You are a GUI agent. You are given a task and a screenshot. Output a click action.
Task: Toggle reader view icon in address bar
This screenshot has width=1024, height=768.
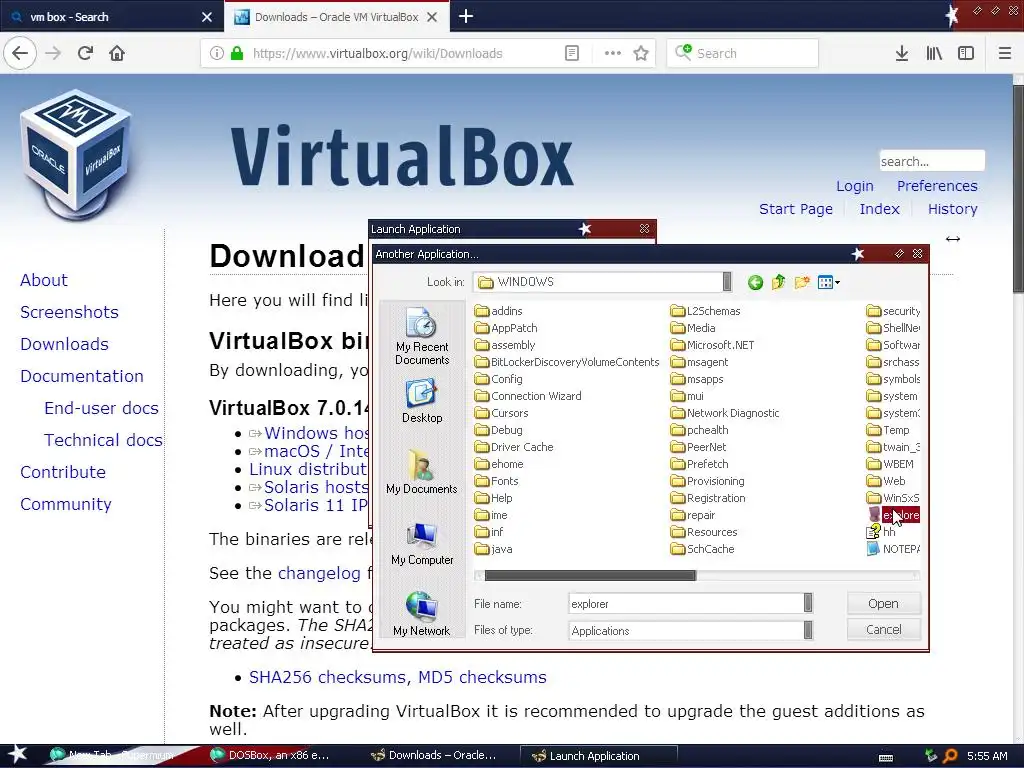571,53
